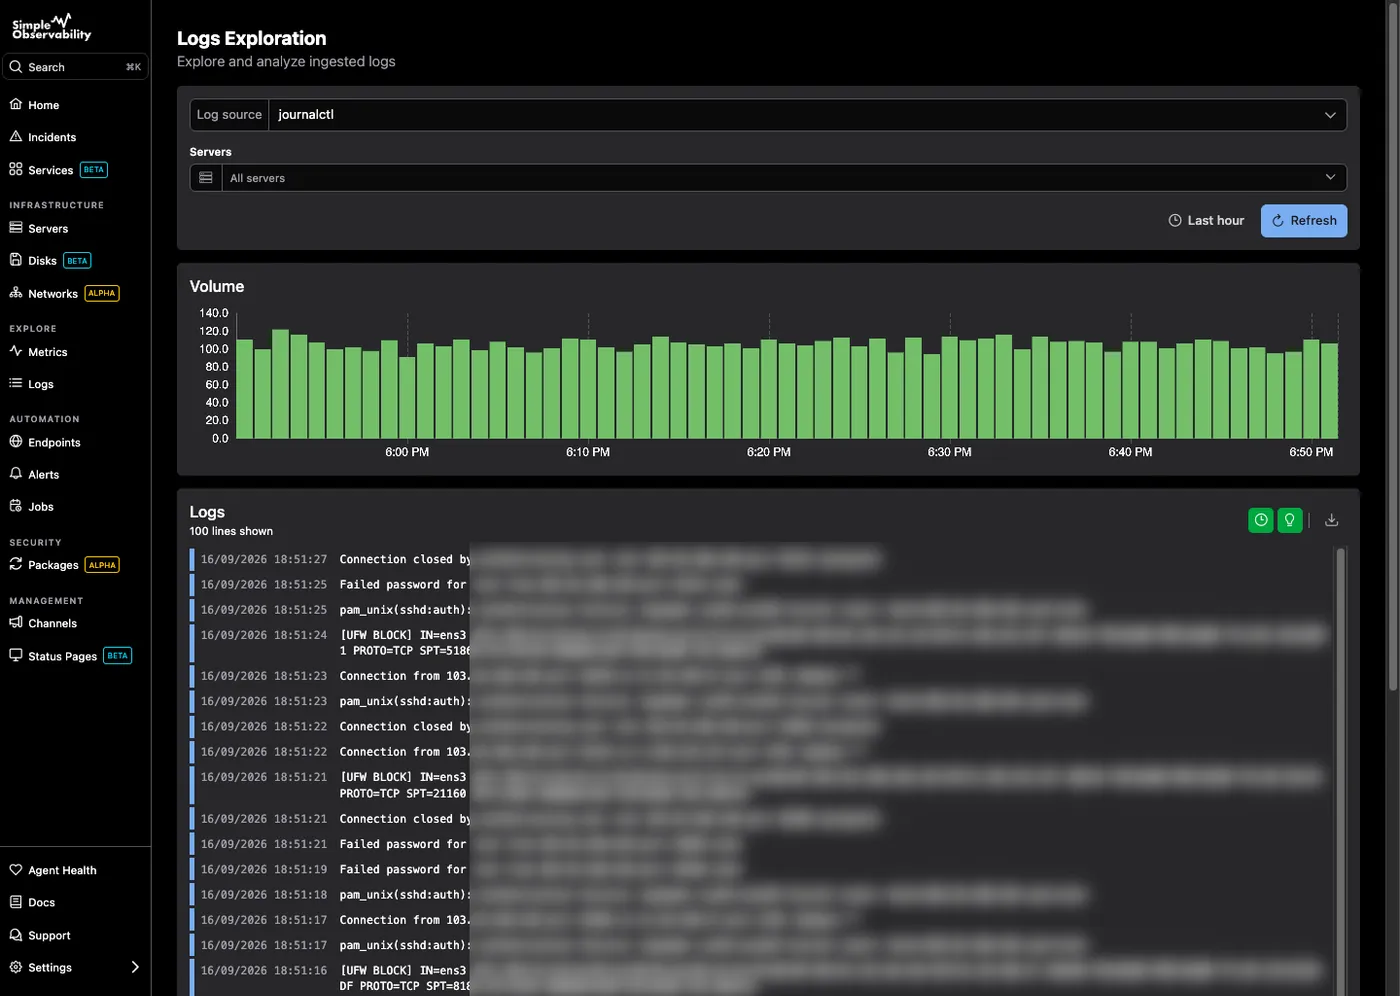Image resolution: width=1400 pixels, height=996 pixels.
Task: Click the Logs list icon
Action: click(16, 383)
